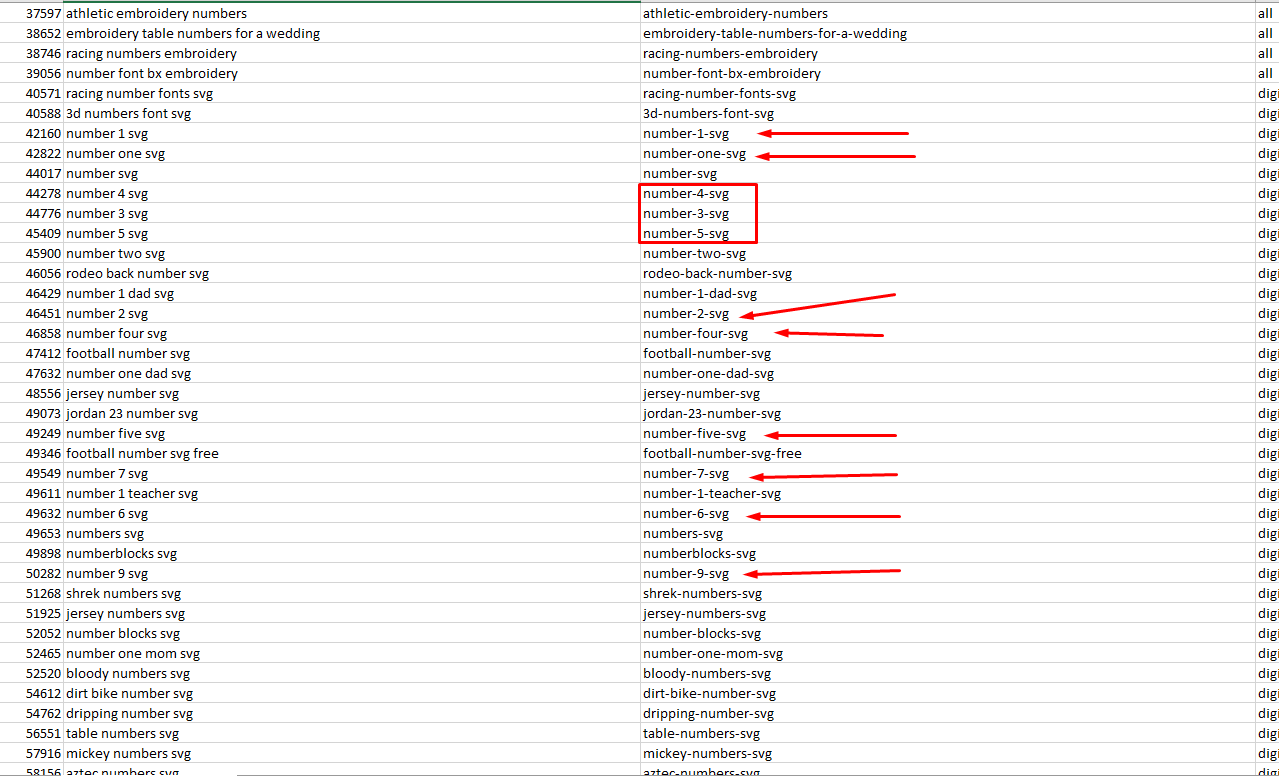Image resolution: width=1279 pixels, height=776 pixels.
Task: Click the slug cell "embroidery-table-numbers-for-a-wedding"
Action: coord(774,34)
